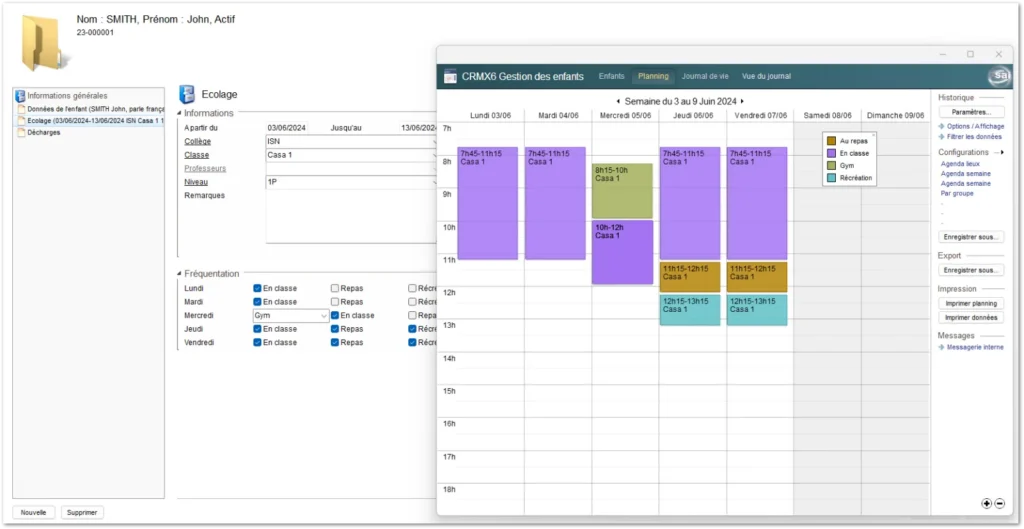Viewport: 1024px width, 529px height.
Task: Select the Par groupe configuration
Action: click(957, 193)
